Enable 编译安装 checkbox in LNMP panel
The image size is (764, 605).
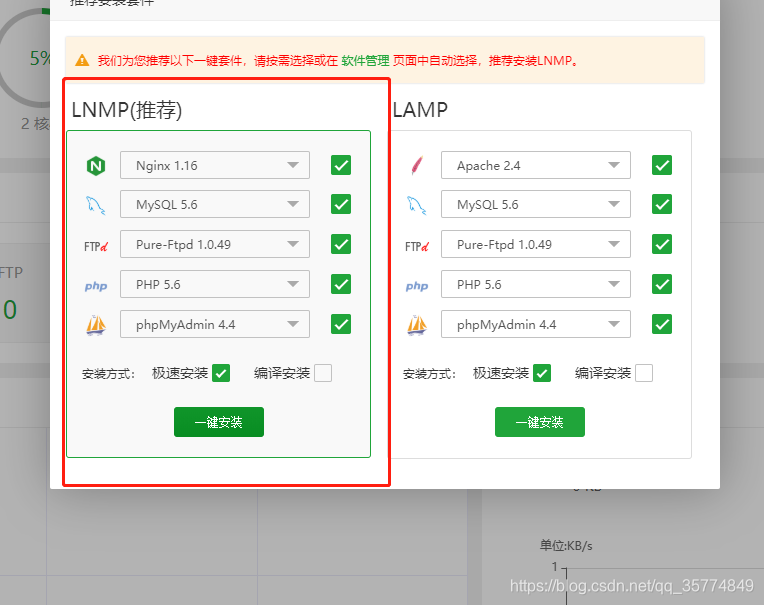point(323,373)
